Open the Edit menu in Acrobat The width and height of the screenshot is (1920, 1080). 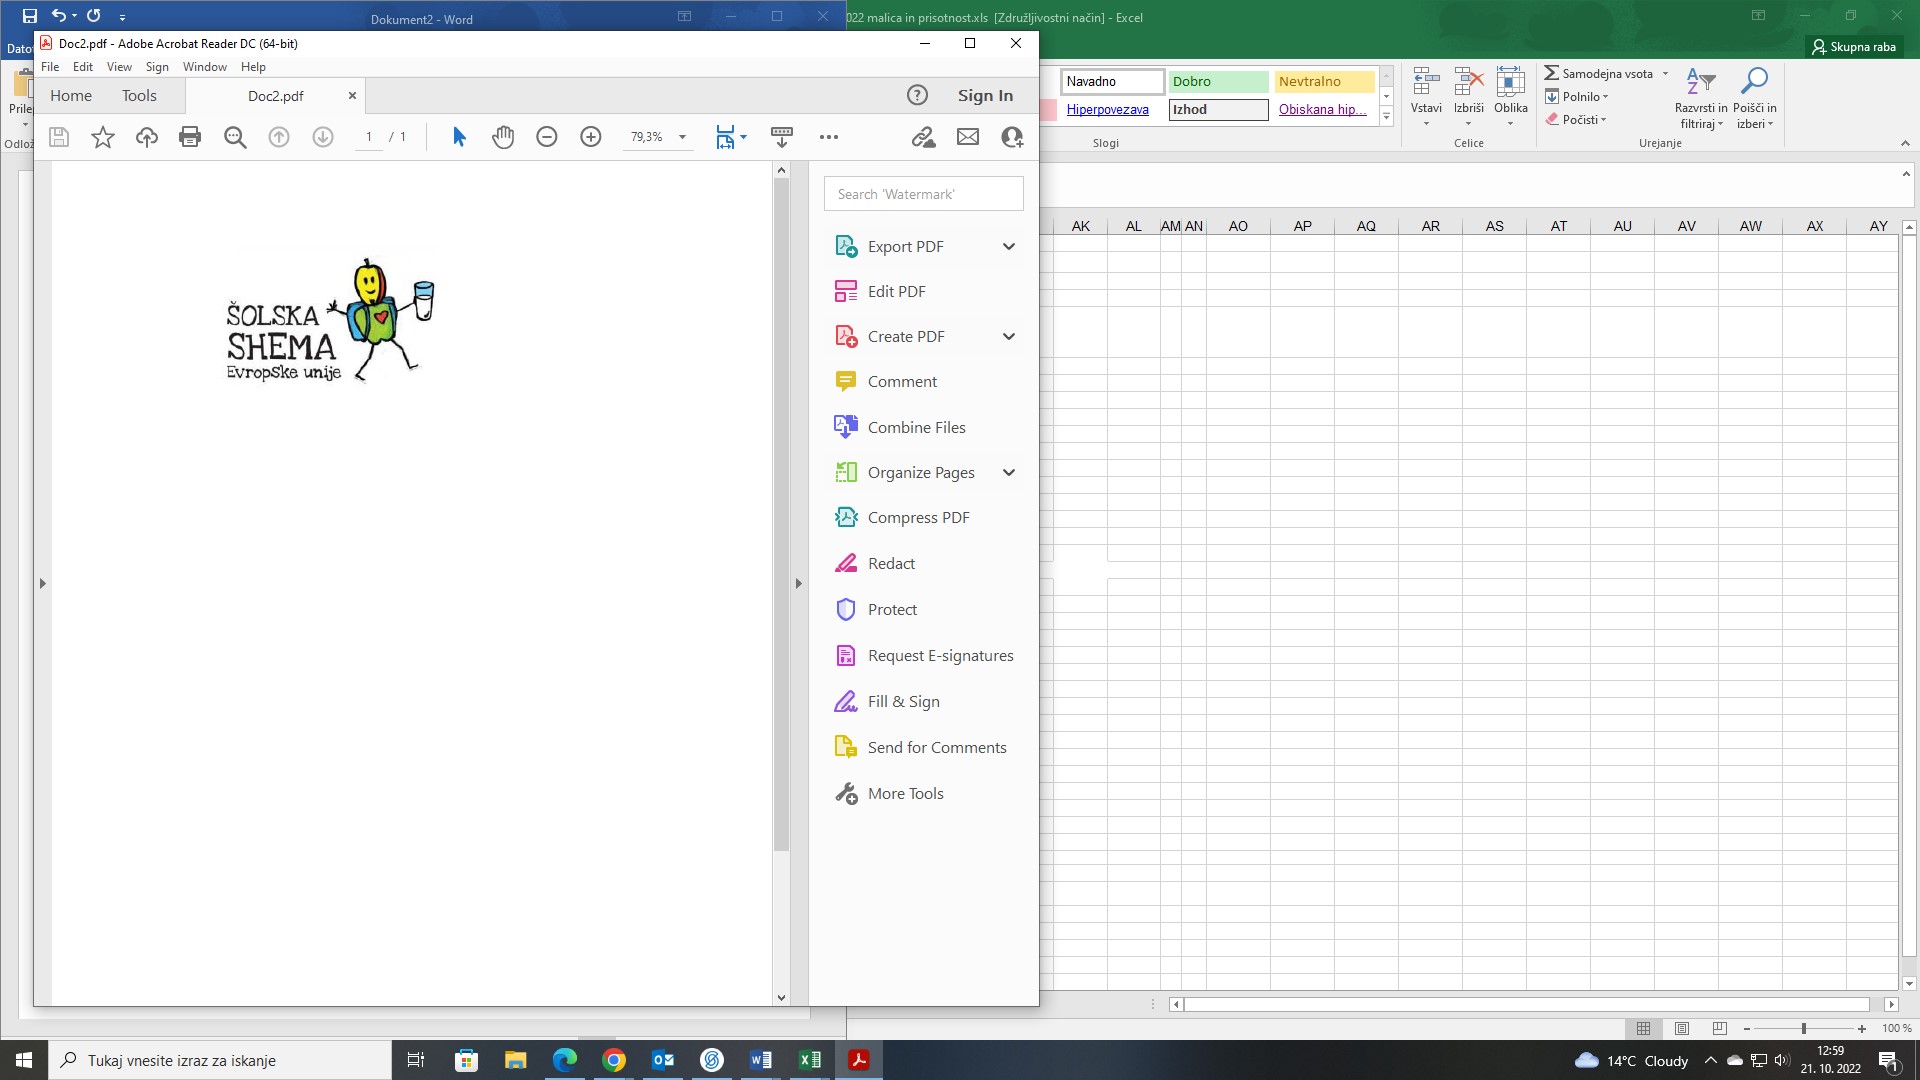[83, 67]
